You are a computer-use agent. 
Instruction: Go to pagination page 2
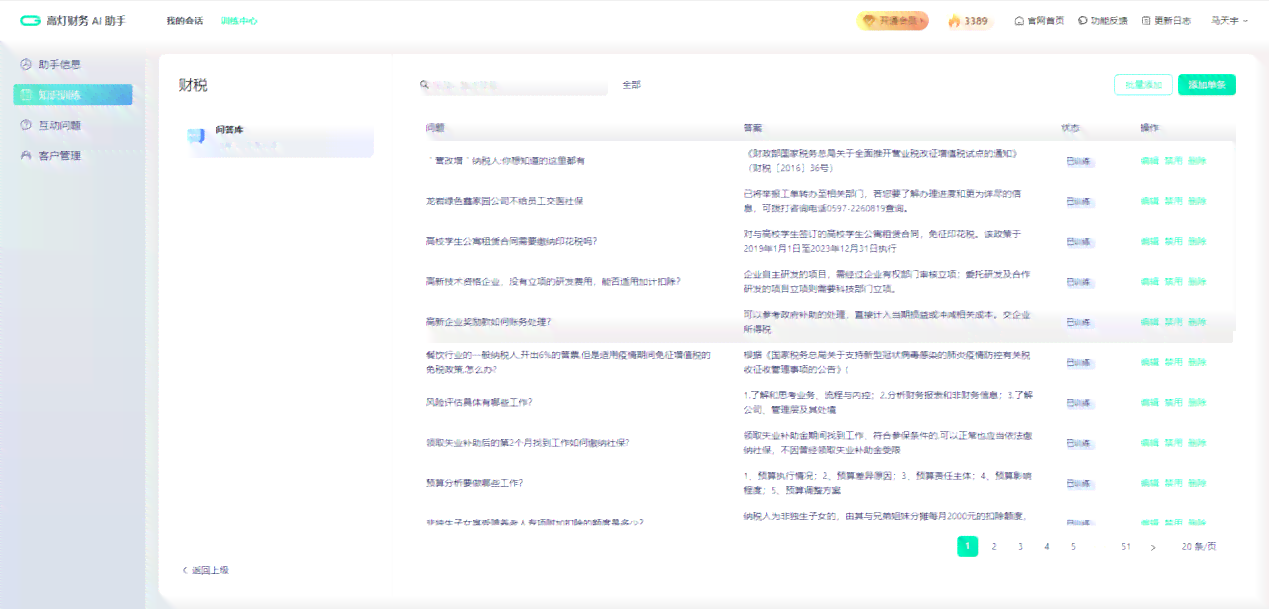994,547
